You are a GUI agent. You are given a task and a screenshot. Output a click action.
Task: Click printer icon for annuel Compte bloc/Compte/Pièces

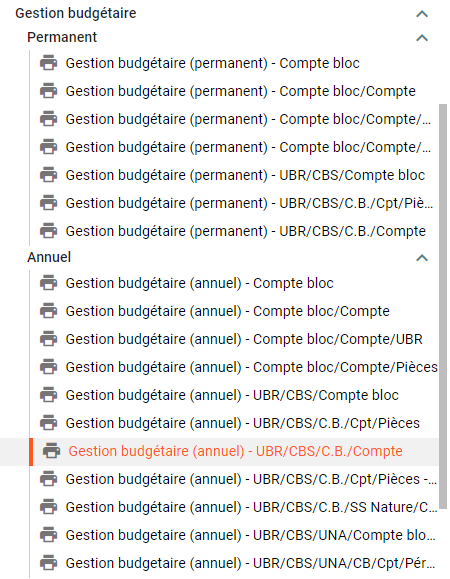tap(49, 367)
